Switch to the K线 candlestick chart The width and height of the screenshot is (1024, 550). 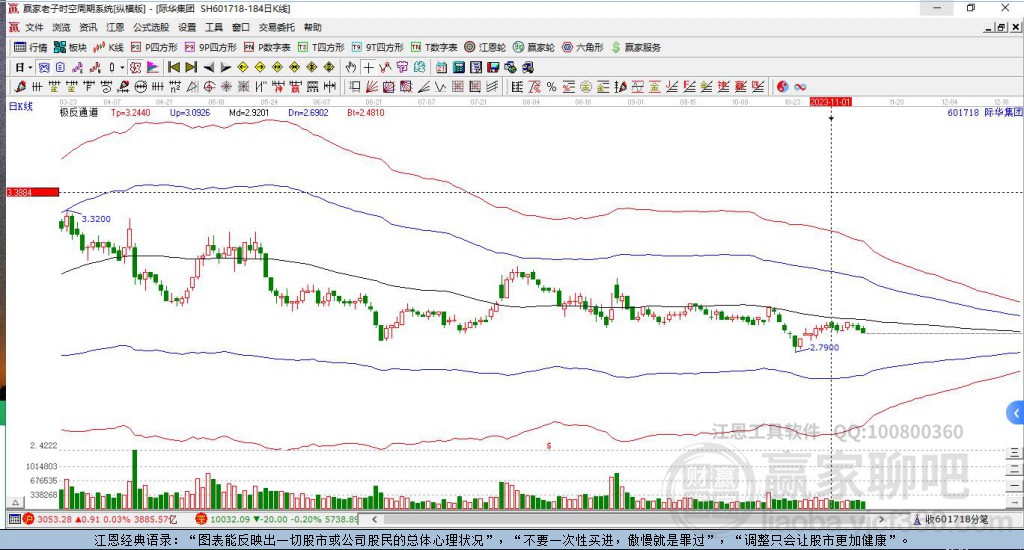point(108,47)
